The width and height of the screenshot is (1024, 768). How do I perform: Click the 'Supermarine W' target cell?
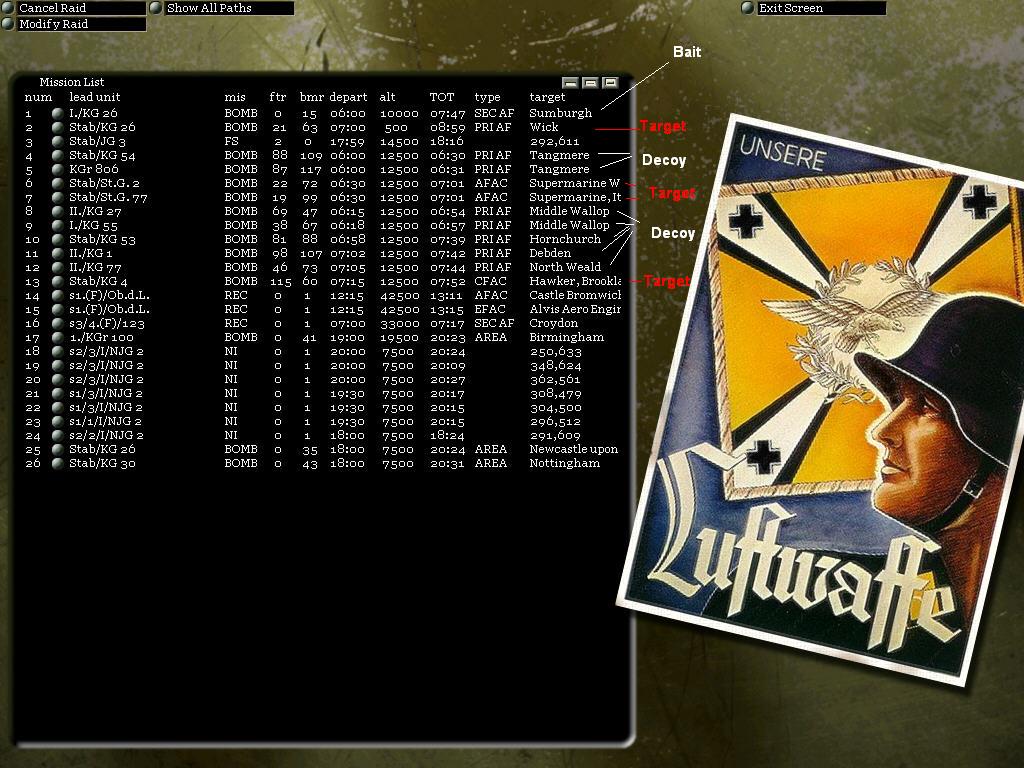click(x=574, y=184)
